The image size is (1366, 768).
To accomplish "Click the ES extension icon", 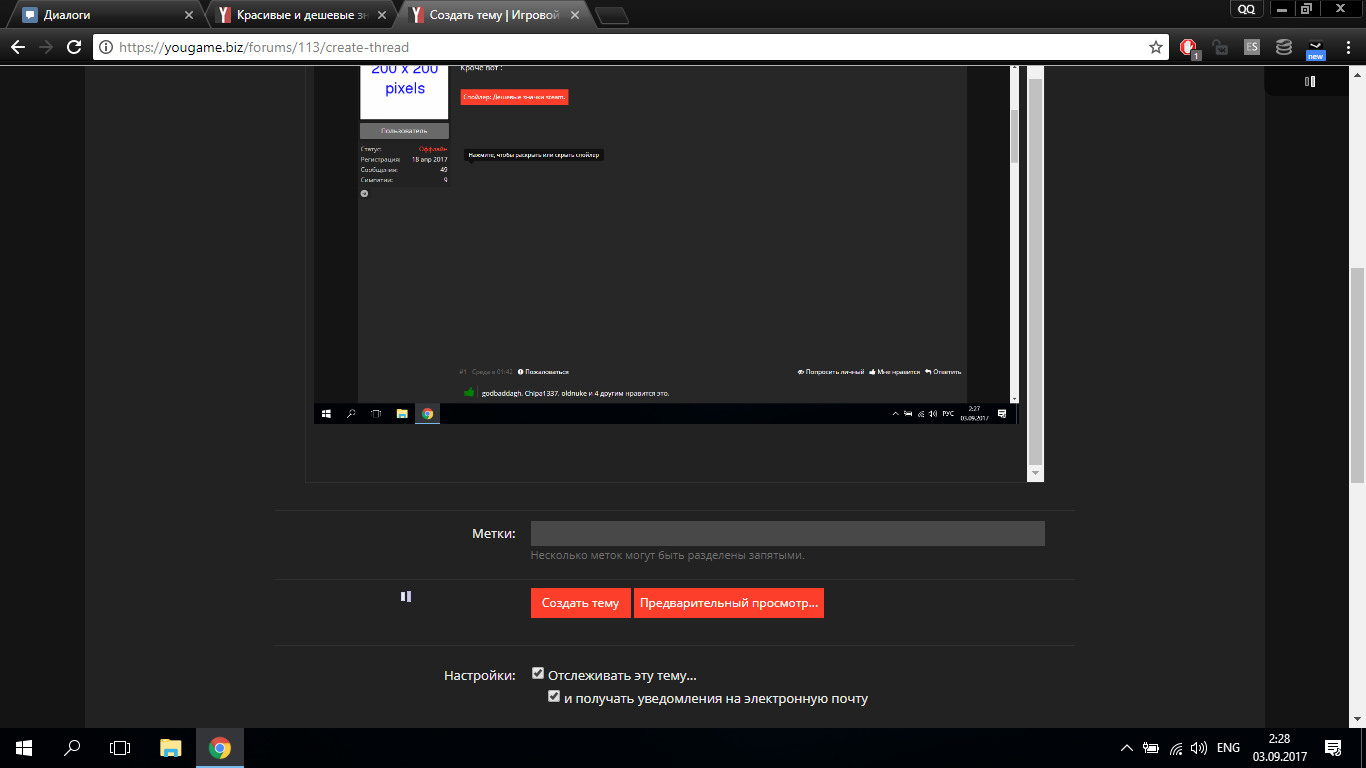I will [x=1251, y=47].
